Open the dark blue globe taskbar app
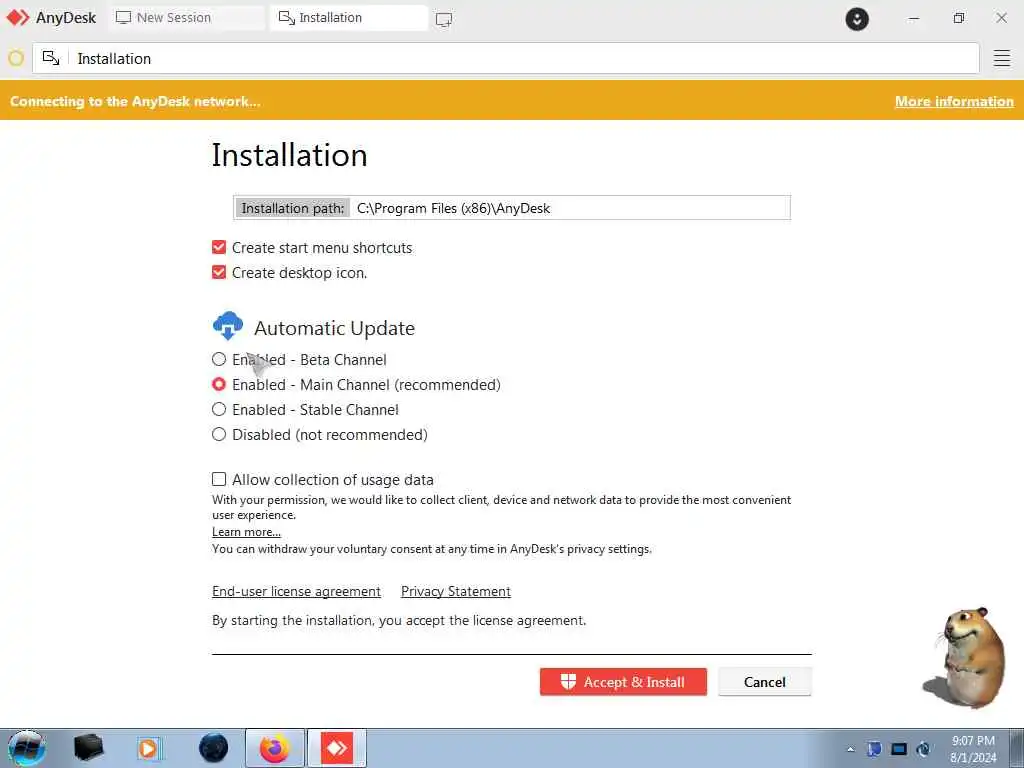1024x768 pixels. pyautogui.click(x=214, y=748)
